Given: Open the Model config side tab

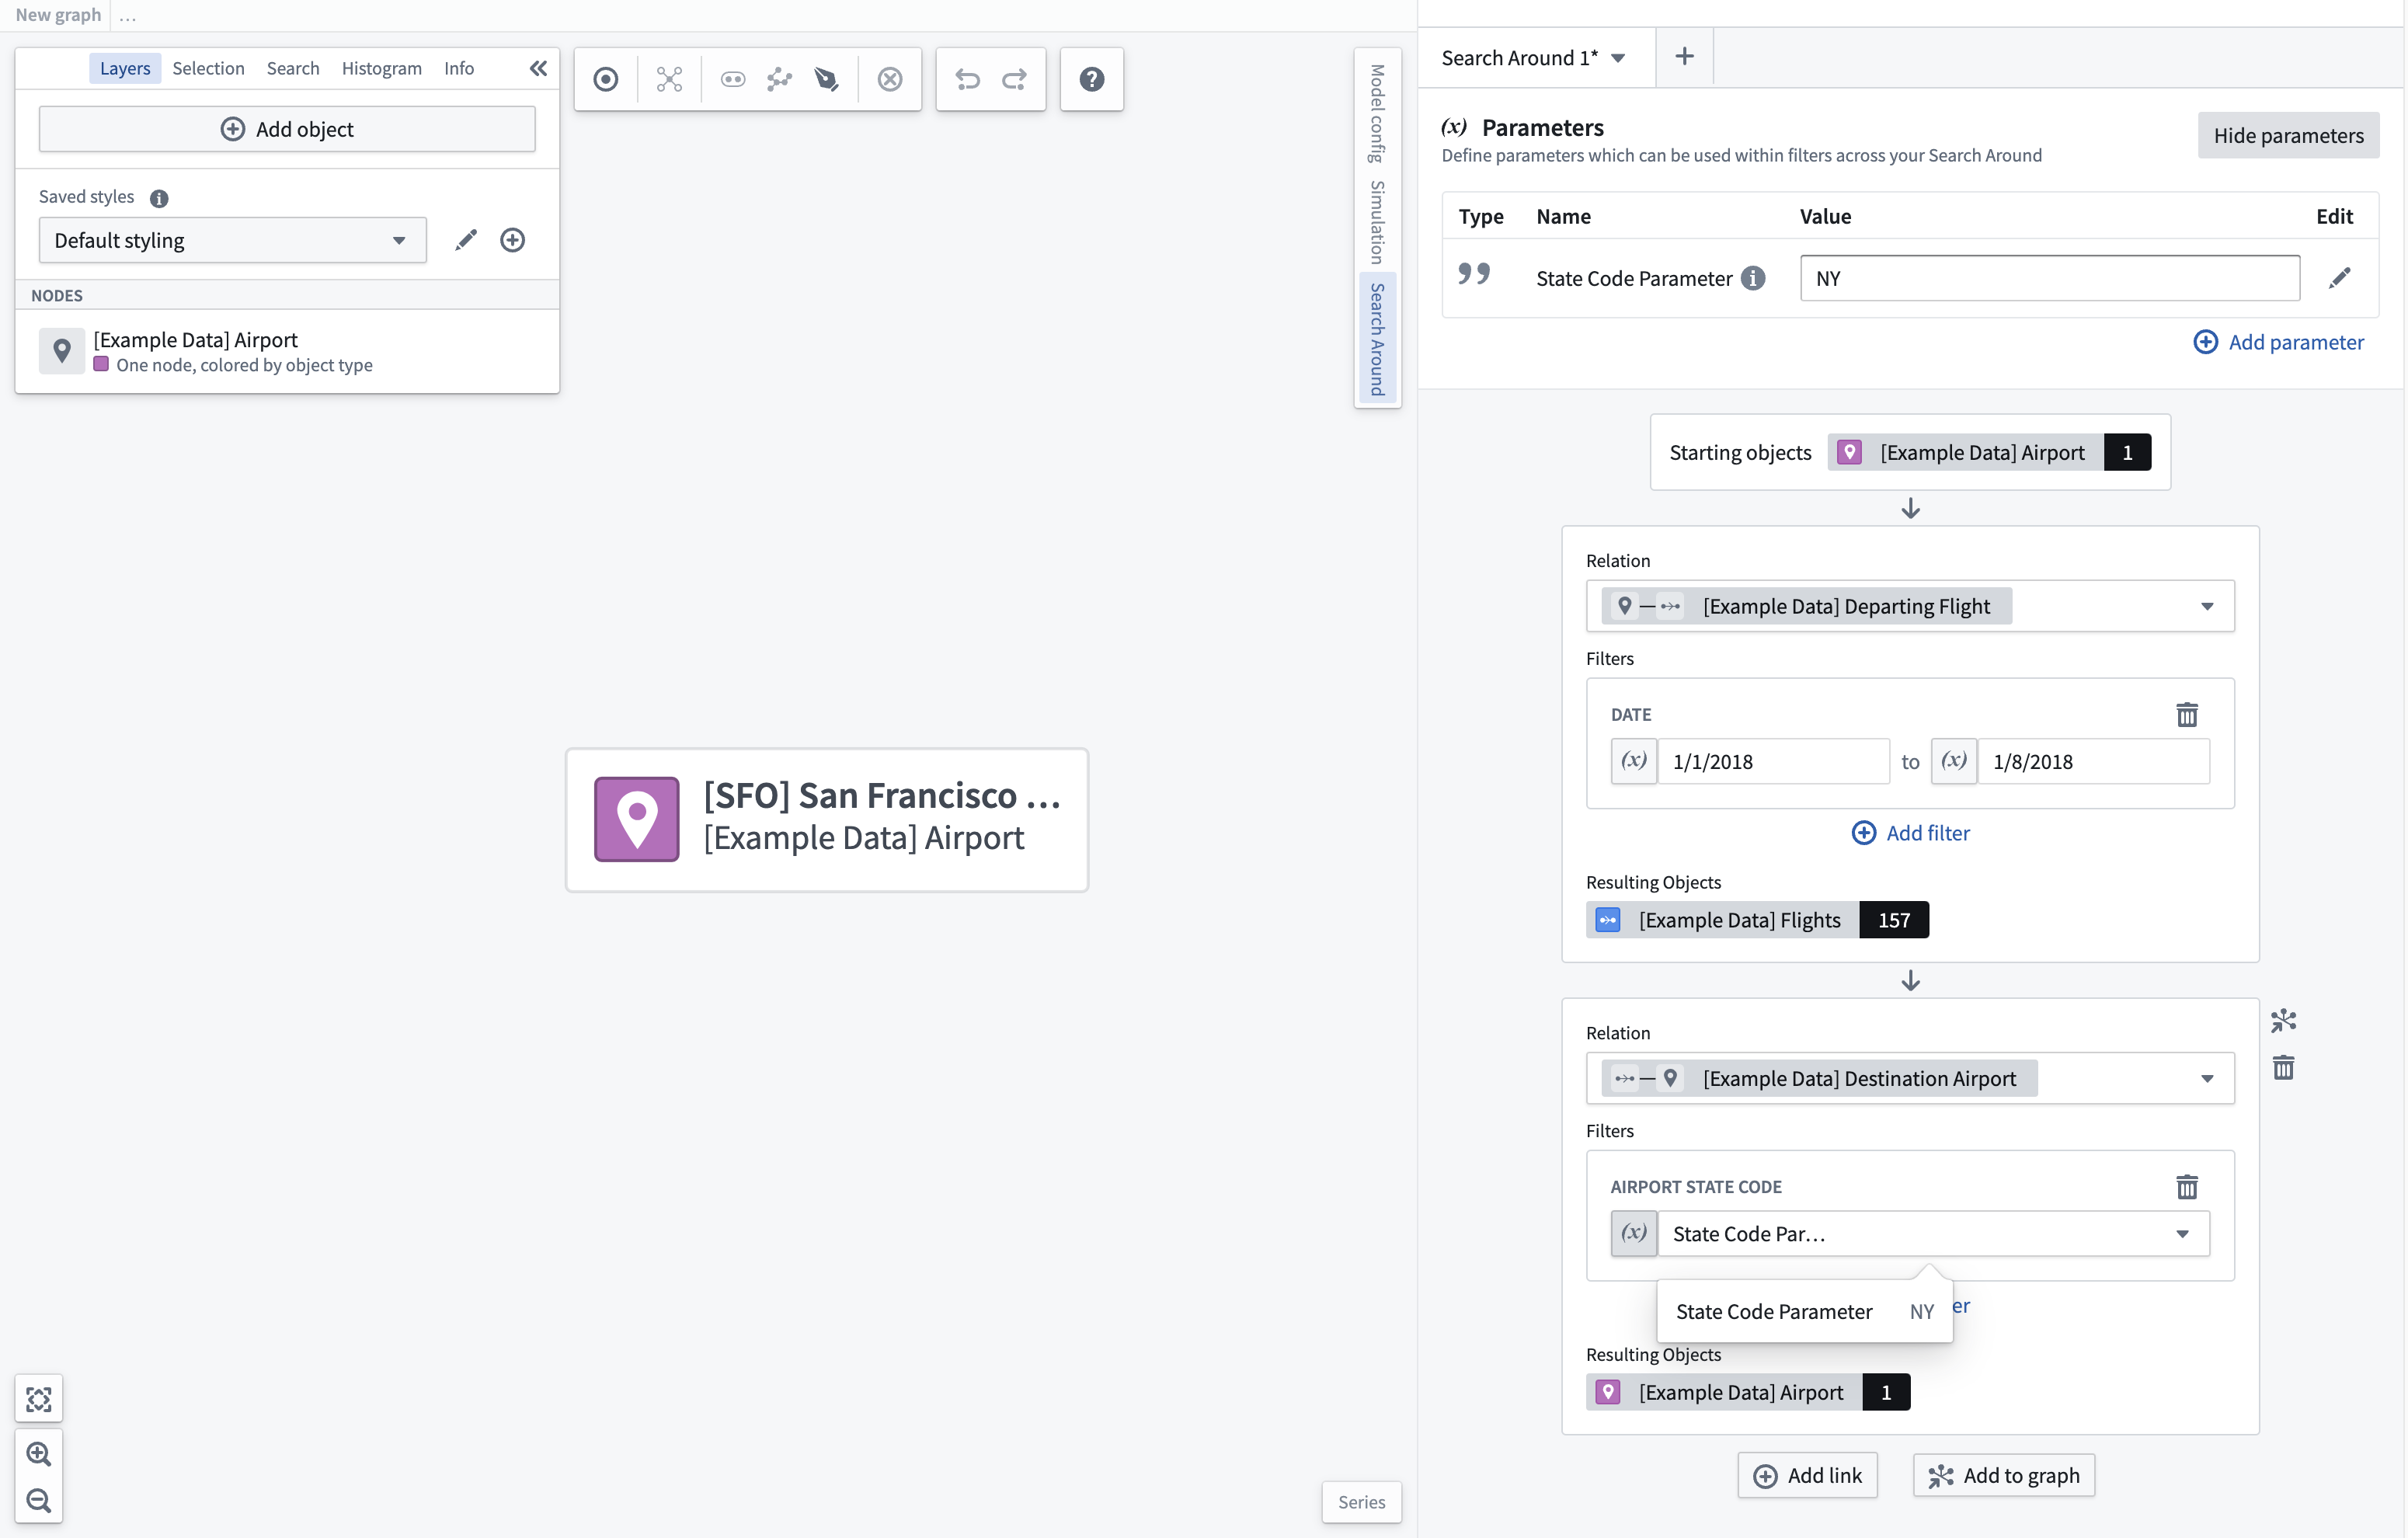Looking at the screenshot, I should [x=1377, y=113].
